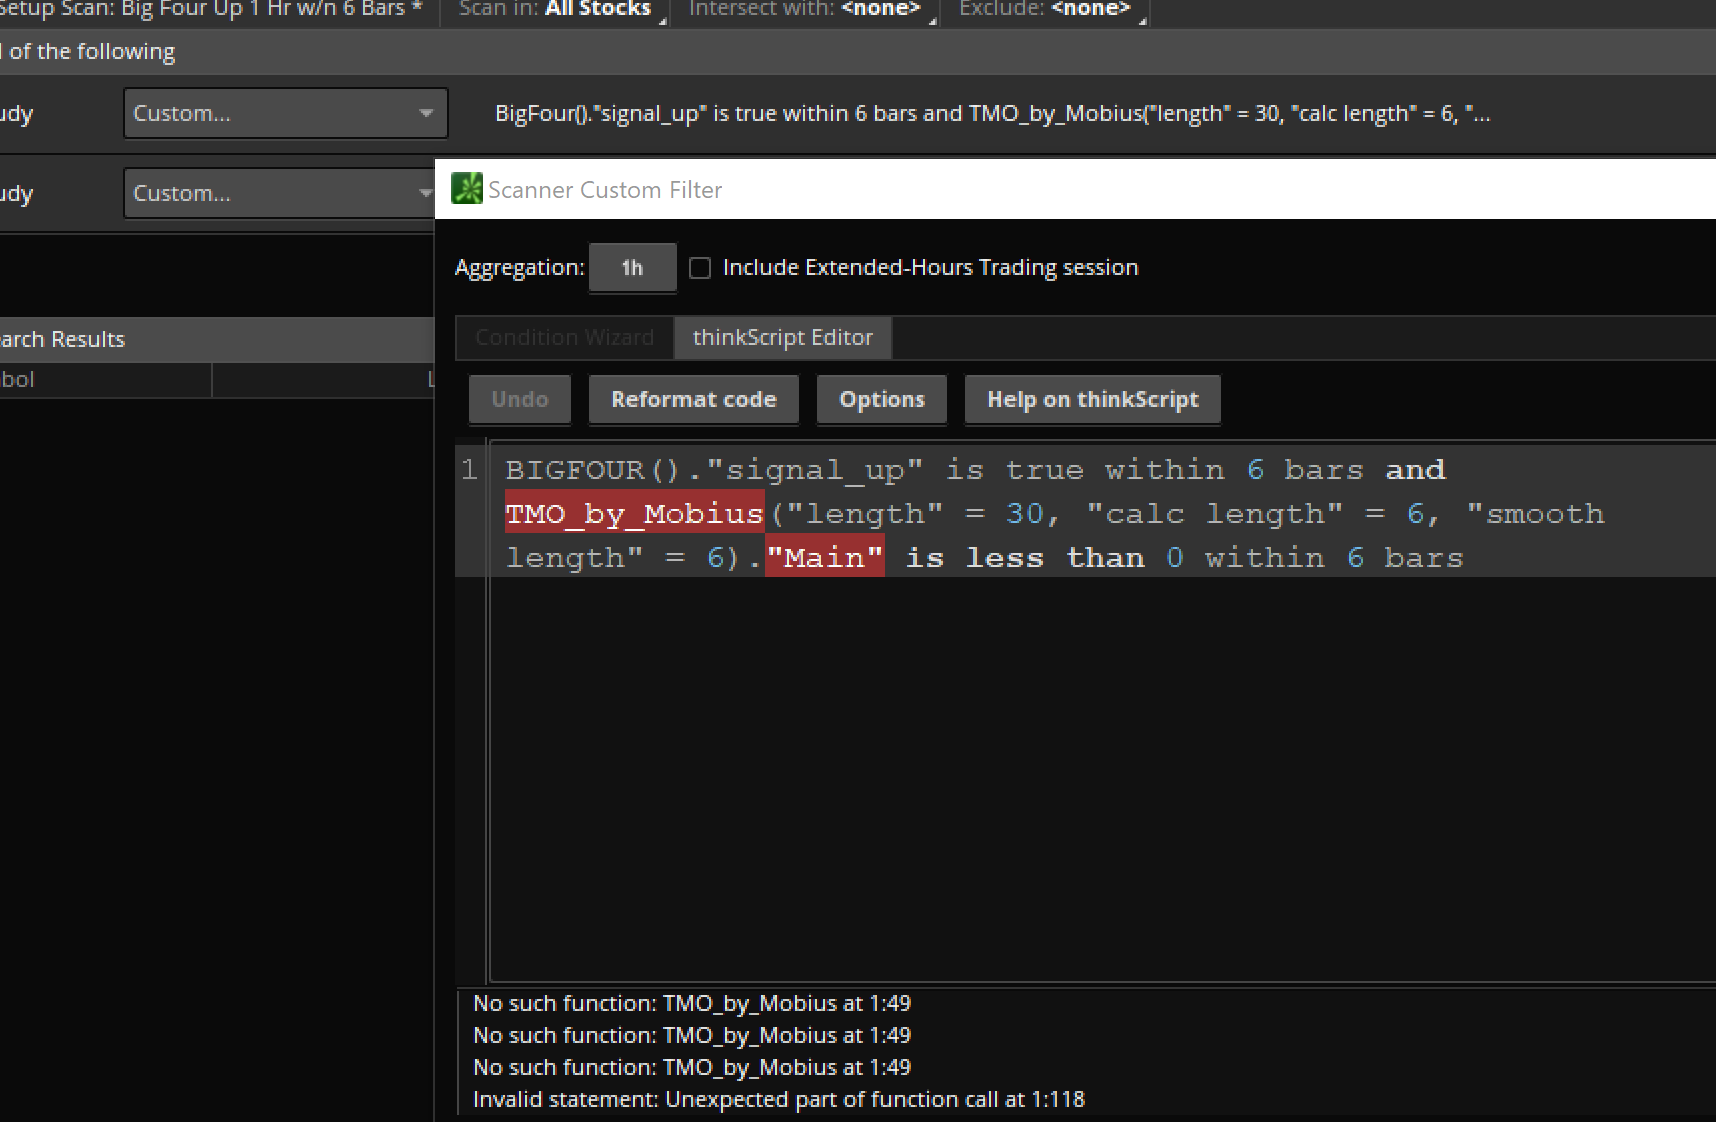Click the thinkorswim leaf icon in the dialog title
This screenshot has height=1122, width=1716.
(467, 189)
